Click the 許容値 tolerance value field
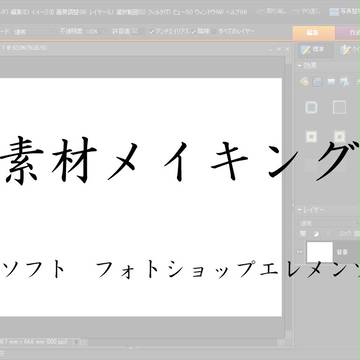 (135, 31)
